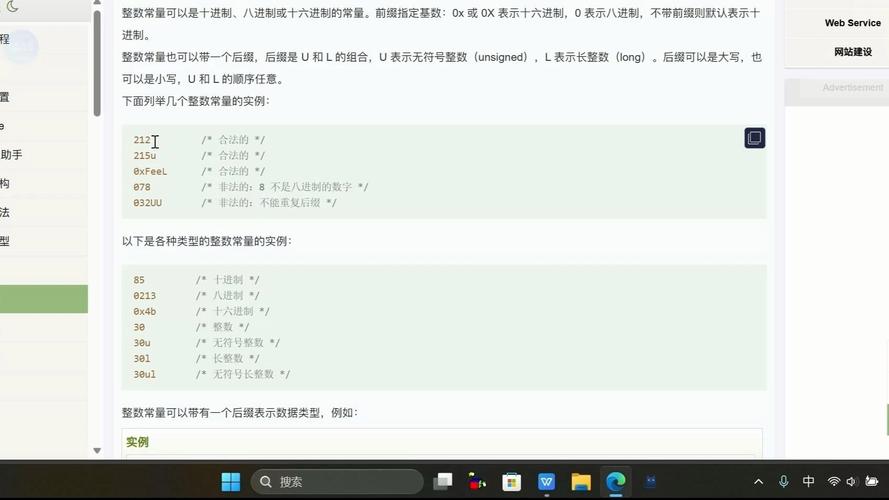Click the 078 illegal constant line
The image size is (889, 500).
coord(142,187)
